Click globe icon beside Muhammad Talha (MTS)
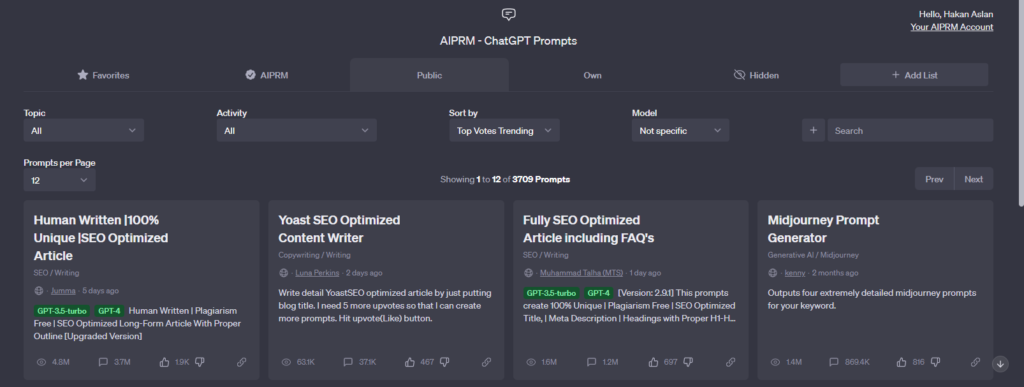This screenshot has height=387, width=1024. [528, 273]
